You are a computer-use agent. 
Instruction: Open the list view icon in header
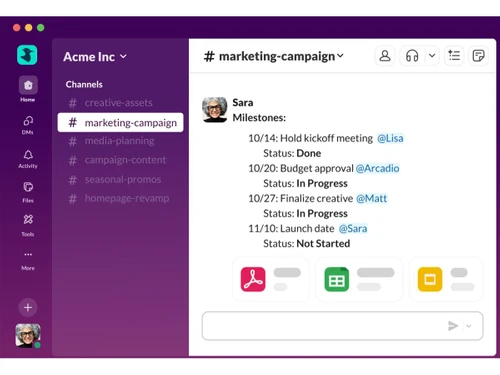pos(454,56)
